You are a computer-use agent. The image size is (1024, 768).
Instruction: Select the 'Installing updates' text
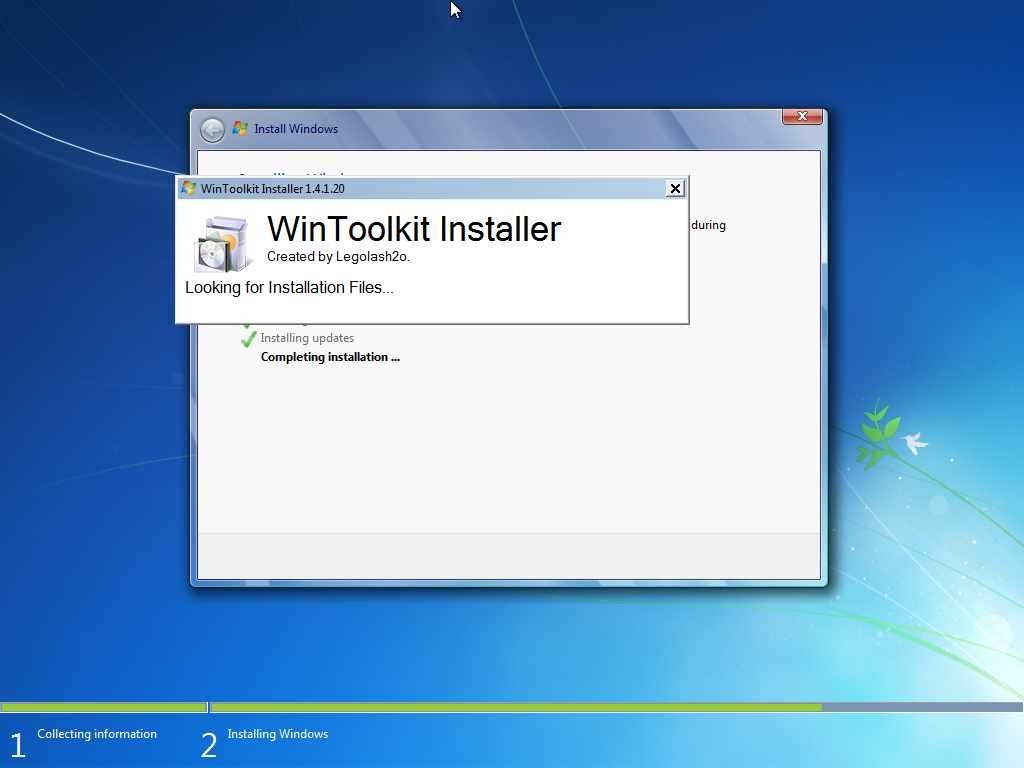(x=307, y=338)
